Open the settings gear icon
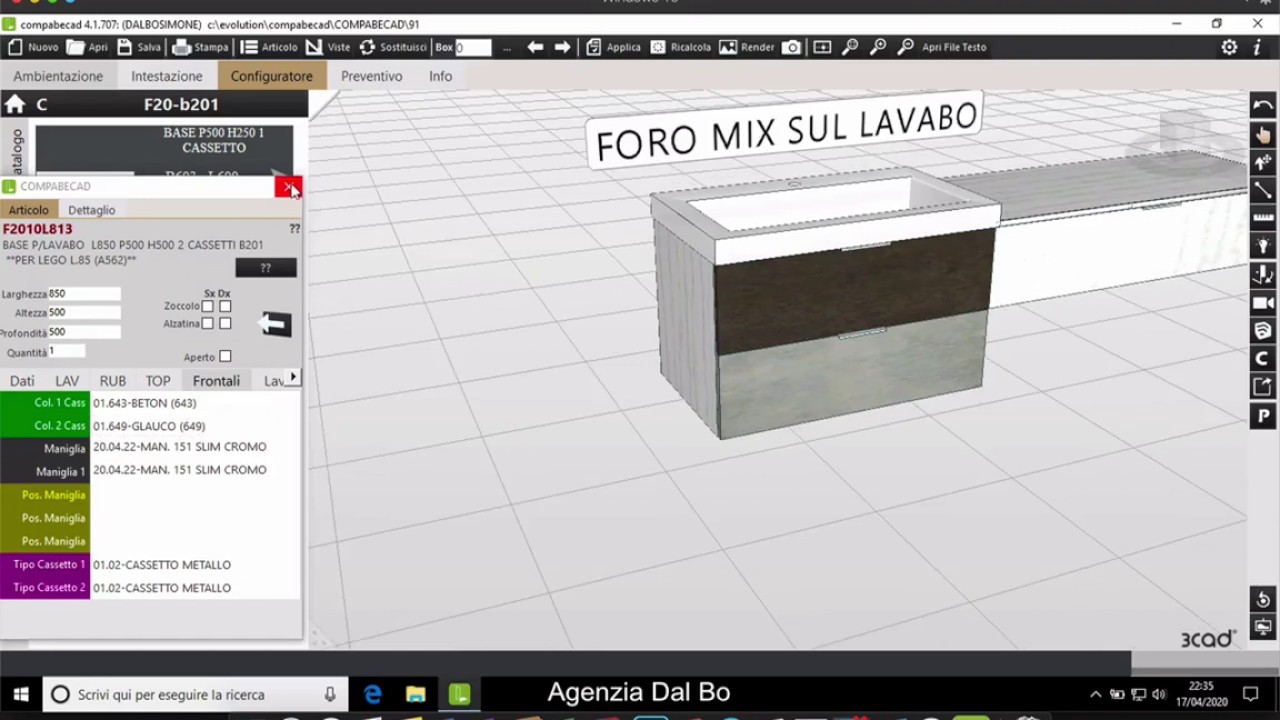Viewport: 1280px width, 720px height. tap(1229, 47)
